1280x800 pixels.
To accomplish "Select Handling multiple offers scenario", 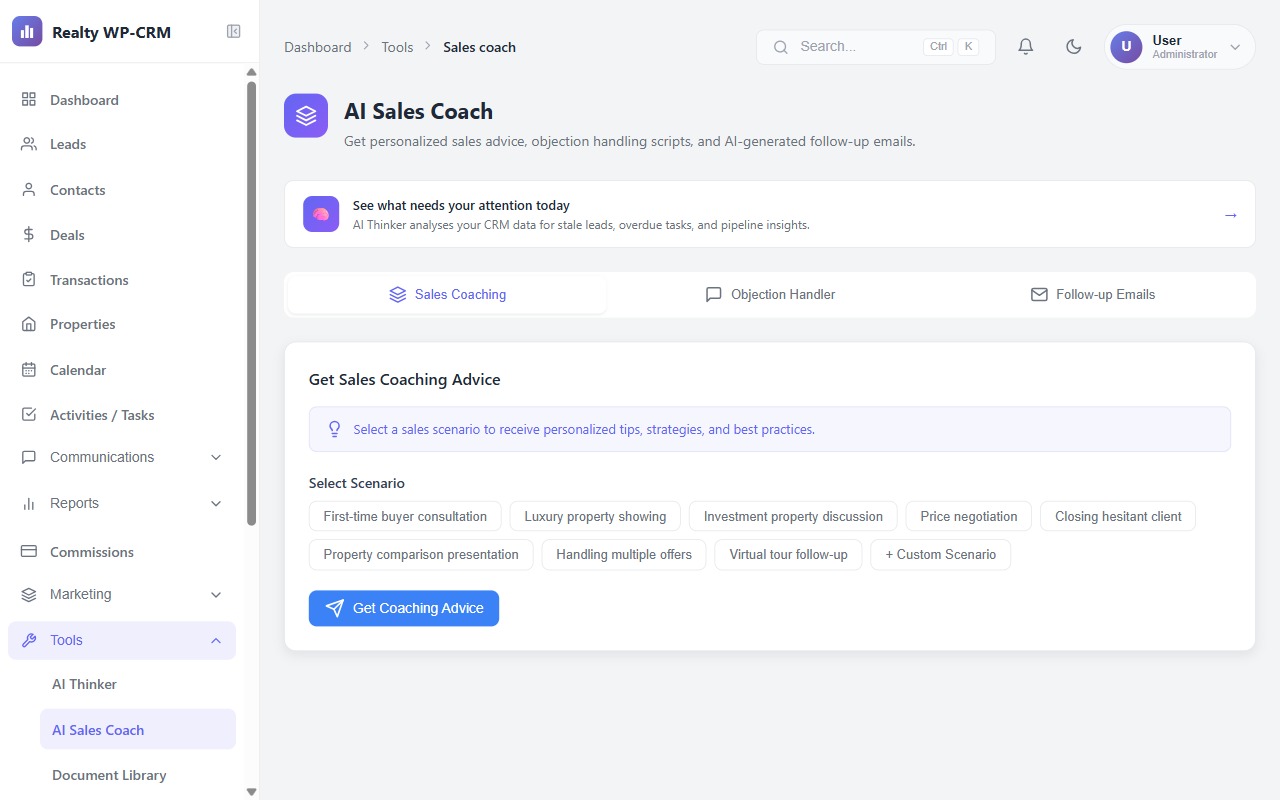I will click(624, 555).
